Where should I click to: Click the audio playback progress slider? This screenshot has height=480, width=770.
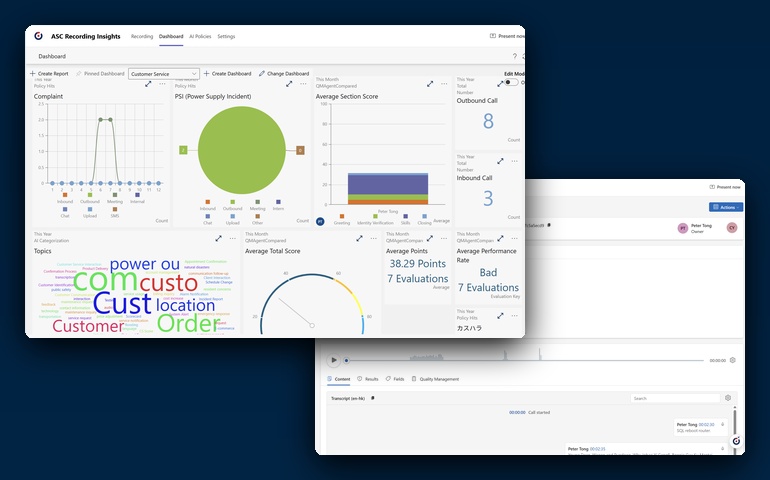pos(525,361)
